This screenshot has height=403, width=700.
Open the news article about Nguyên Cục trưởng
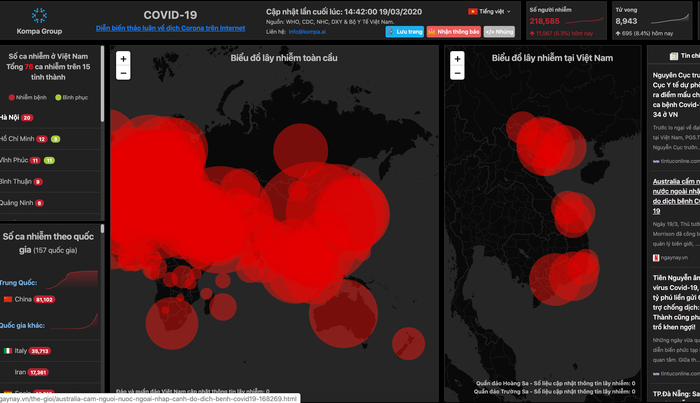[676, 95]
